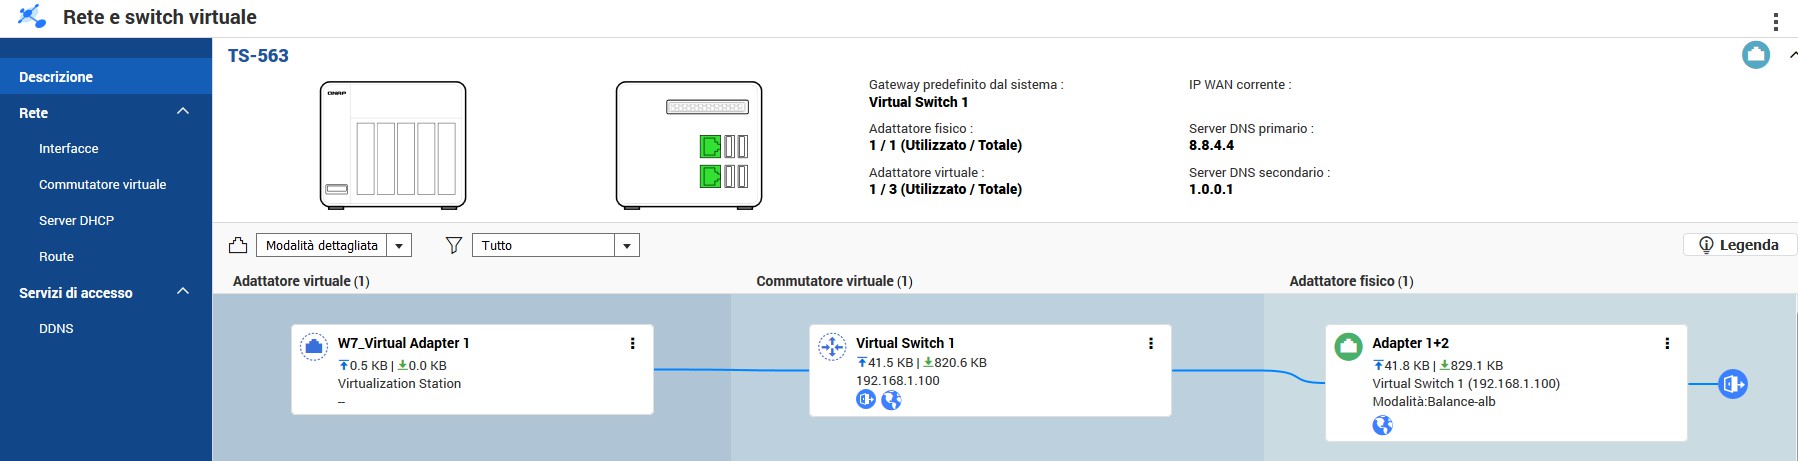Screen dimensions: 1798x461
Task: Open Adapter 1+2 three-dot options menu
Action: point(1666,343)
